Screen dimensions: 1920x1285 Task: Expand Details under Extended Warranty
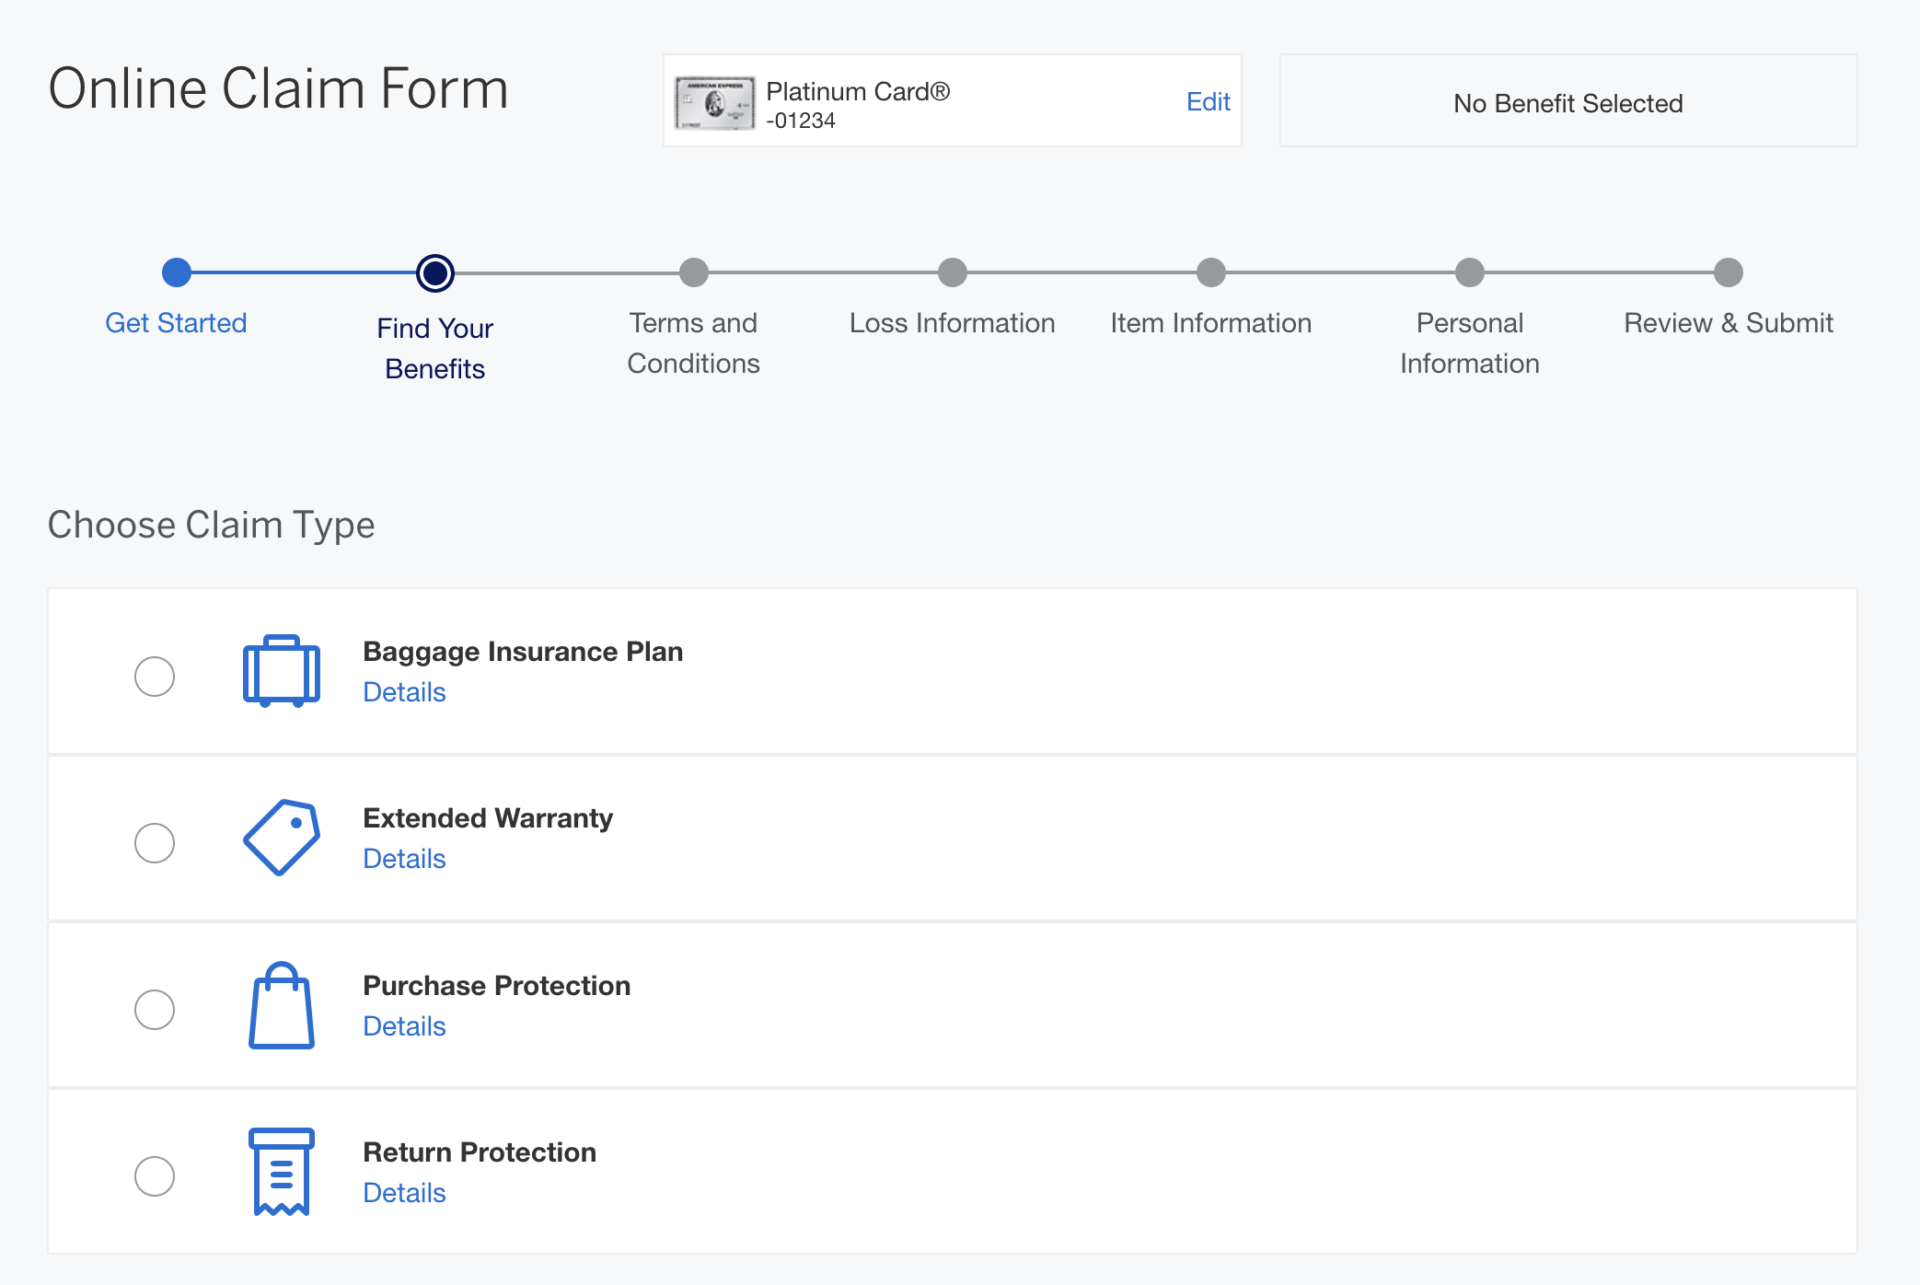click(x=404, y=858)
